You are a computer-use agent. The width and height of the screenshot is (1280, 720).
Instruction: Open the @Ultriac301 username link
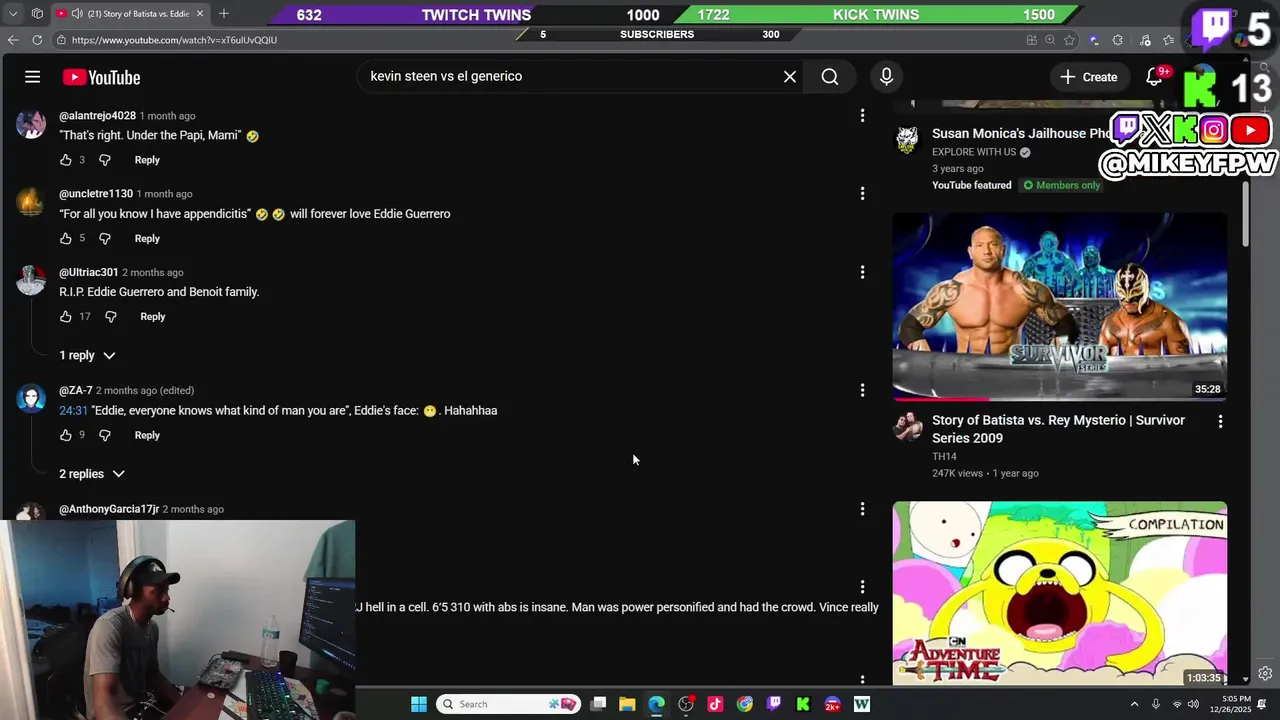(x=88, y=272)
